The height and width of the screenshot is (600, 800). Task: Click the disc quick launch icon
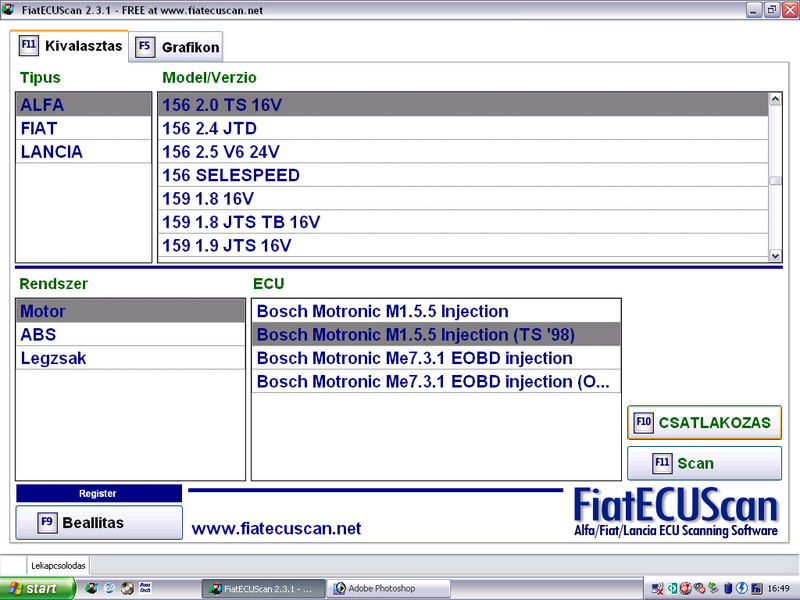127,588
